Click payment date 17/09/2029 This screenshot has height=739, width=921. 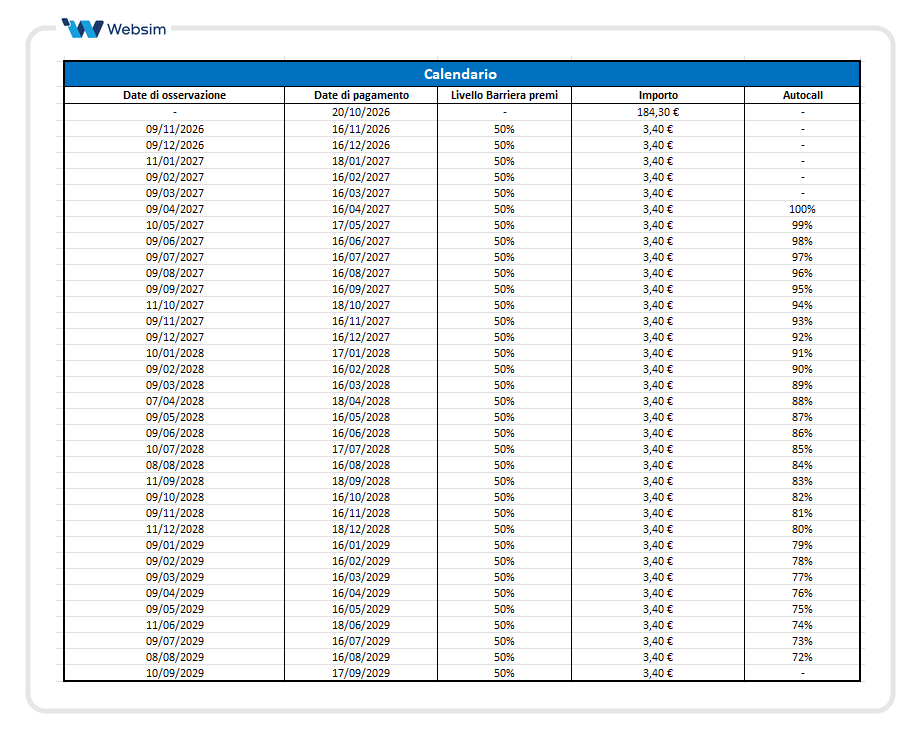pyautogui.click(x=361, y=673)
